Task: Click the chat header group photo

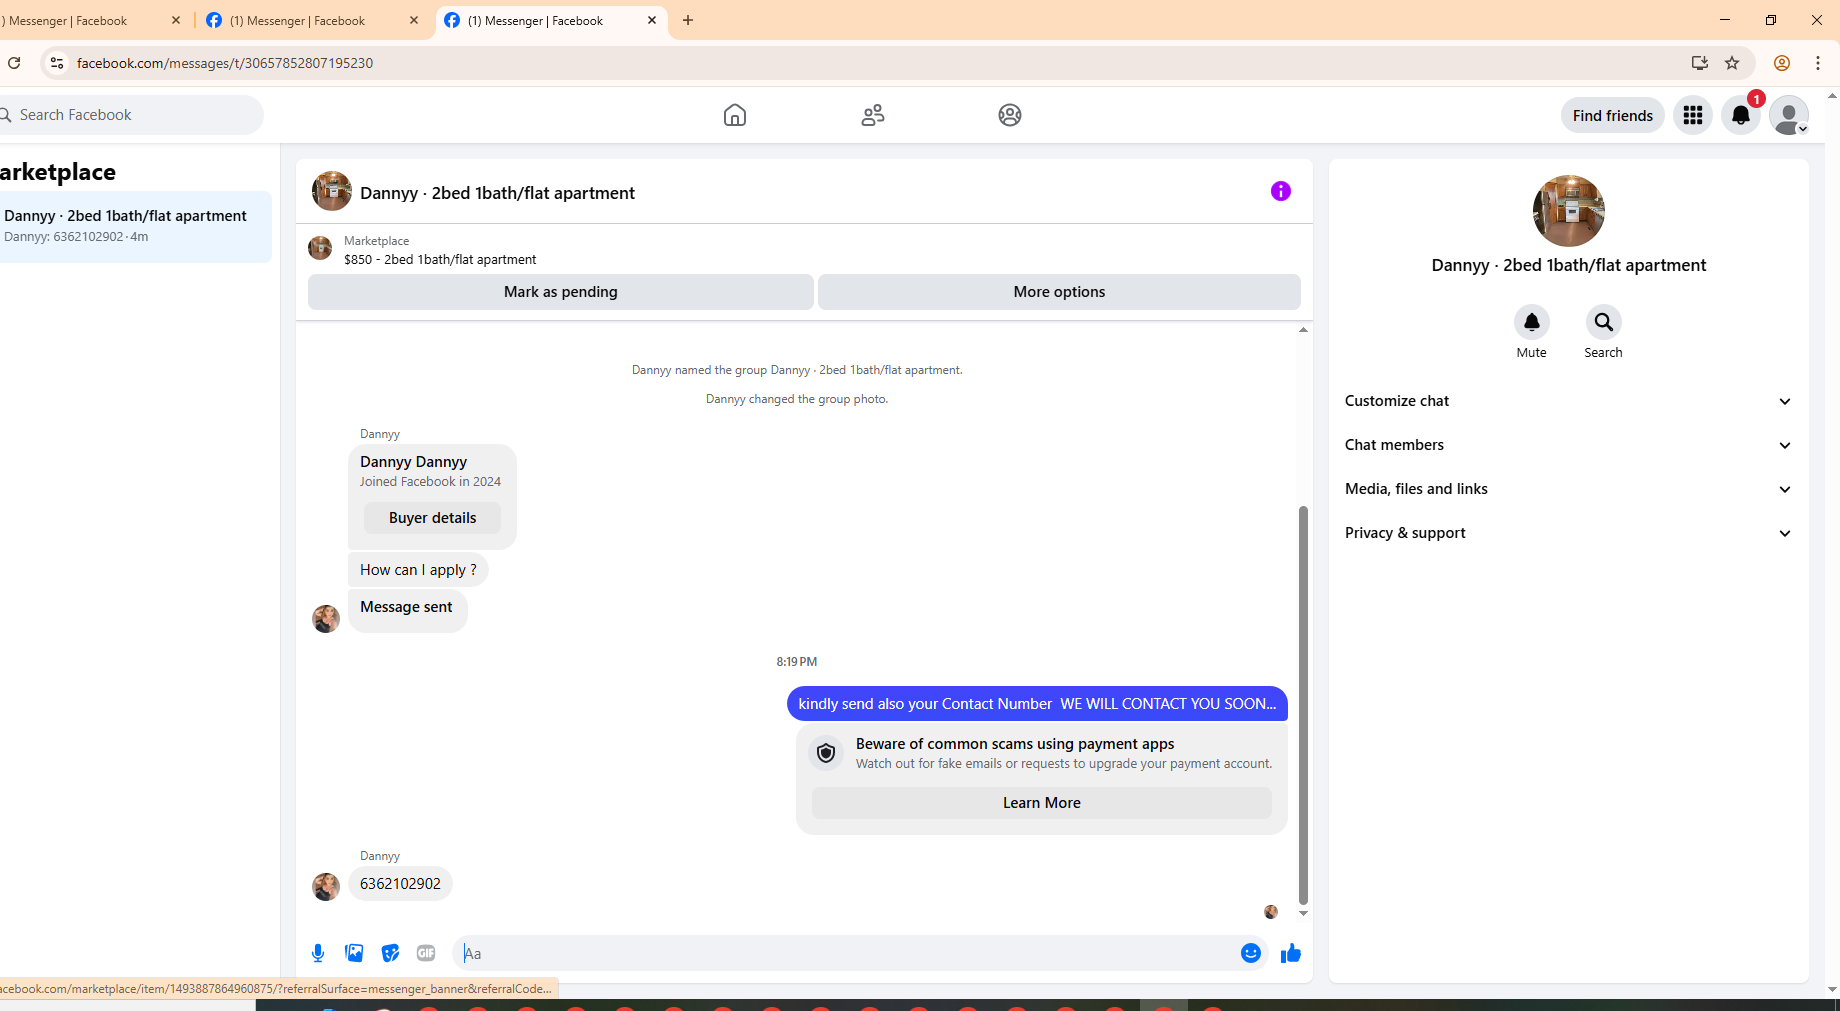Action: (x=332, y=191)
